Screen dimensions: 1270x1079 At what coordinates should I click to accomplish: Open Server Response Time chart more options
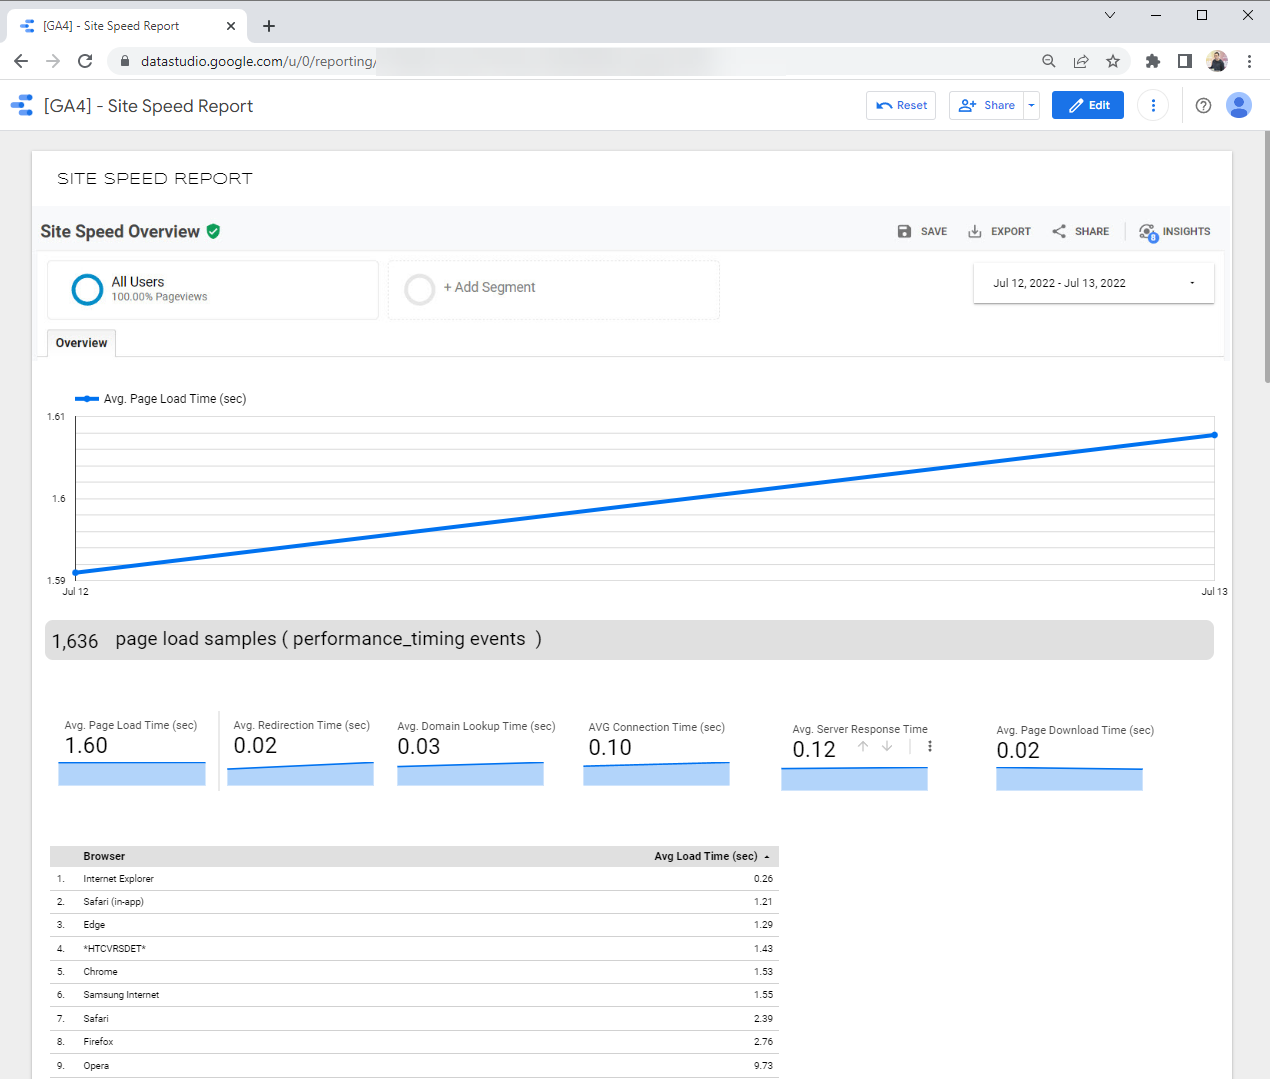[x=930, y=747]
